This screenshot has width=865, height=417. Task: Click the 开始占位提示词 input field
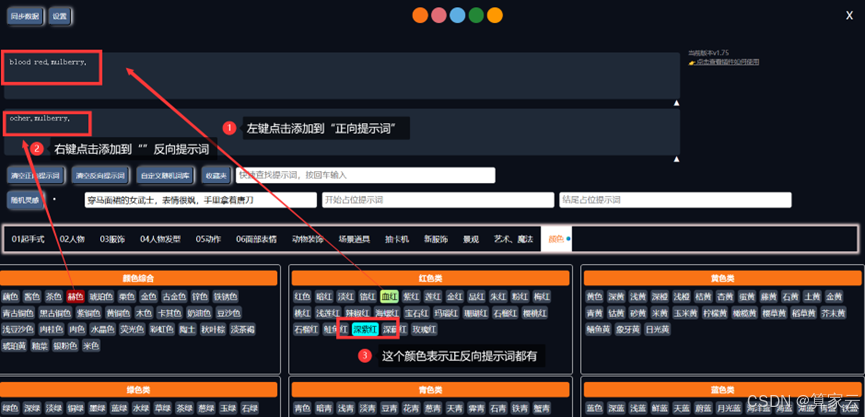438,200
